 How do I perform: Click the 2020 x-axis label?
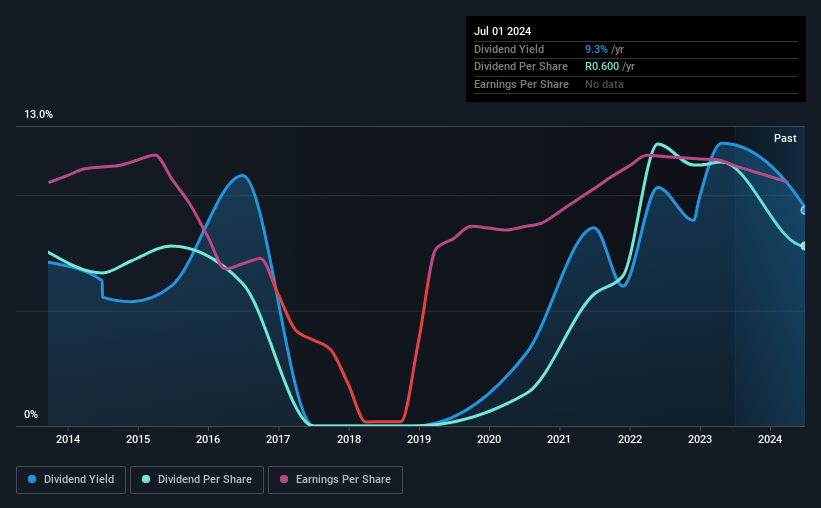point(489,439)
